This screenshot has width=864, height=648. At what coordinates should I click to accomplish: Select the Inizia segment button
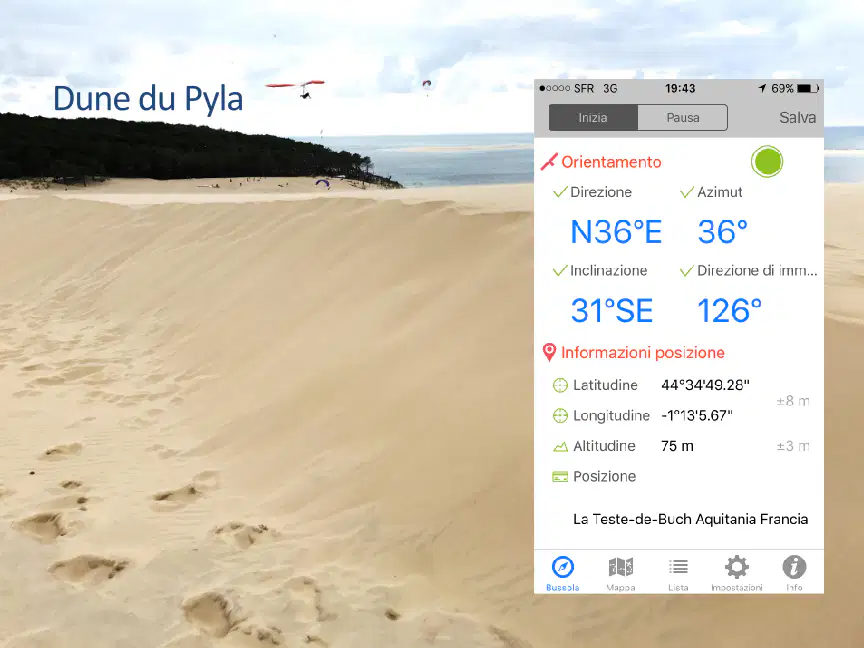pos(593,117)
